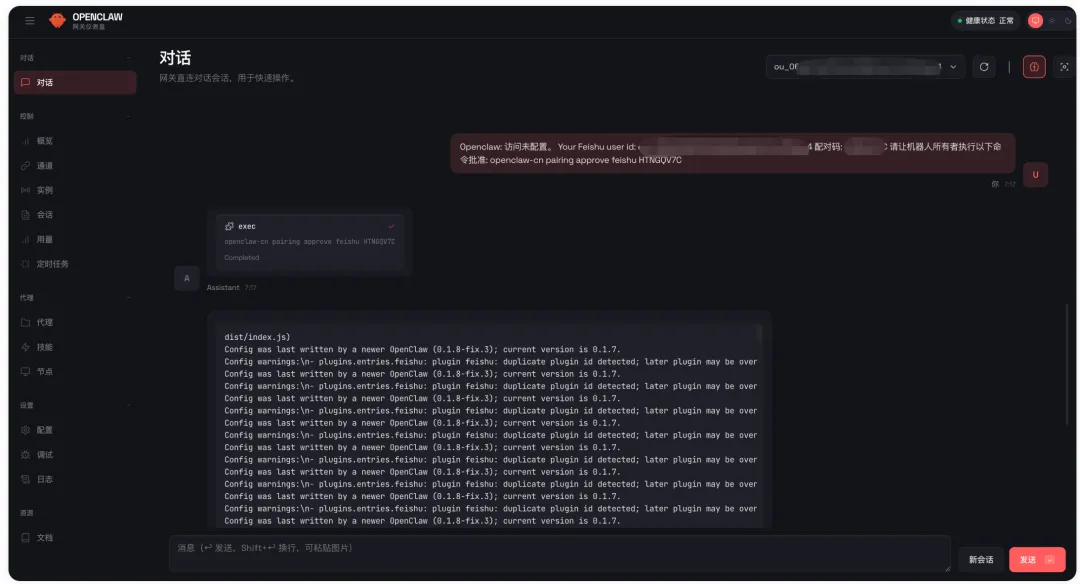Click the checkmark on exec card
The height and width of the screenshot is (584, 1080).
391,226
